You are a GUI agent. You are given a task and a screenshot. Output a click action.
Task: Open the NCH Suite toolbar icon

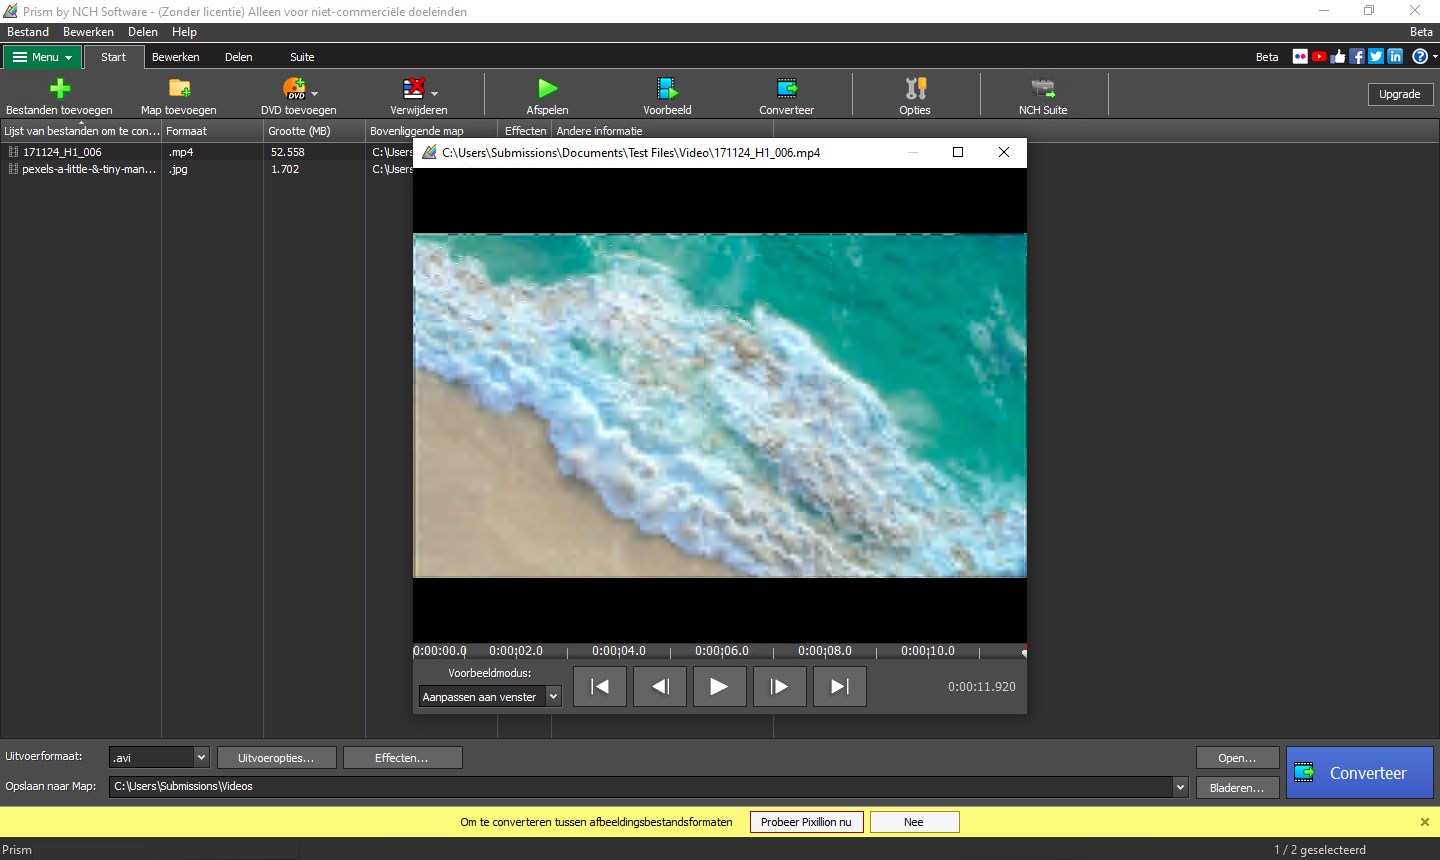tap(1043, 88)
